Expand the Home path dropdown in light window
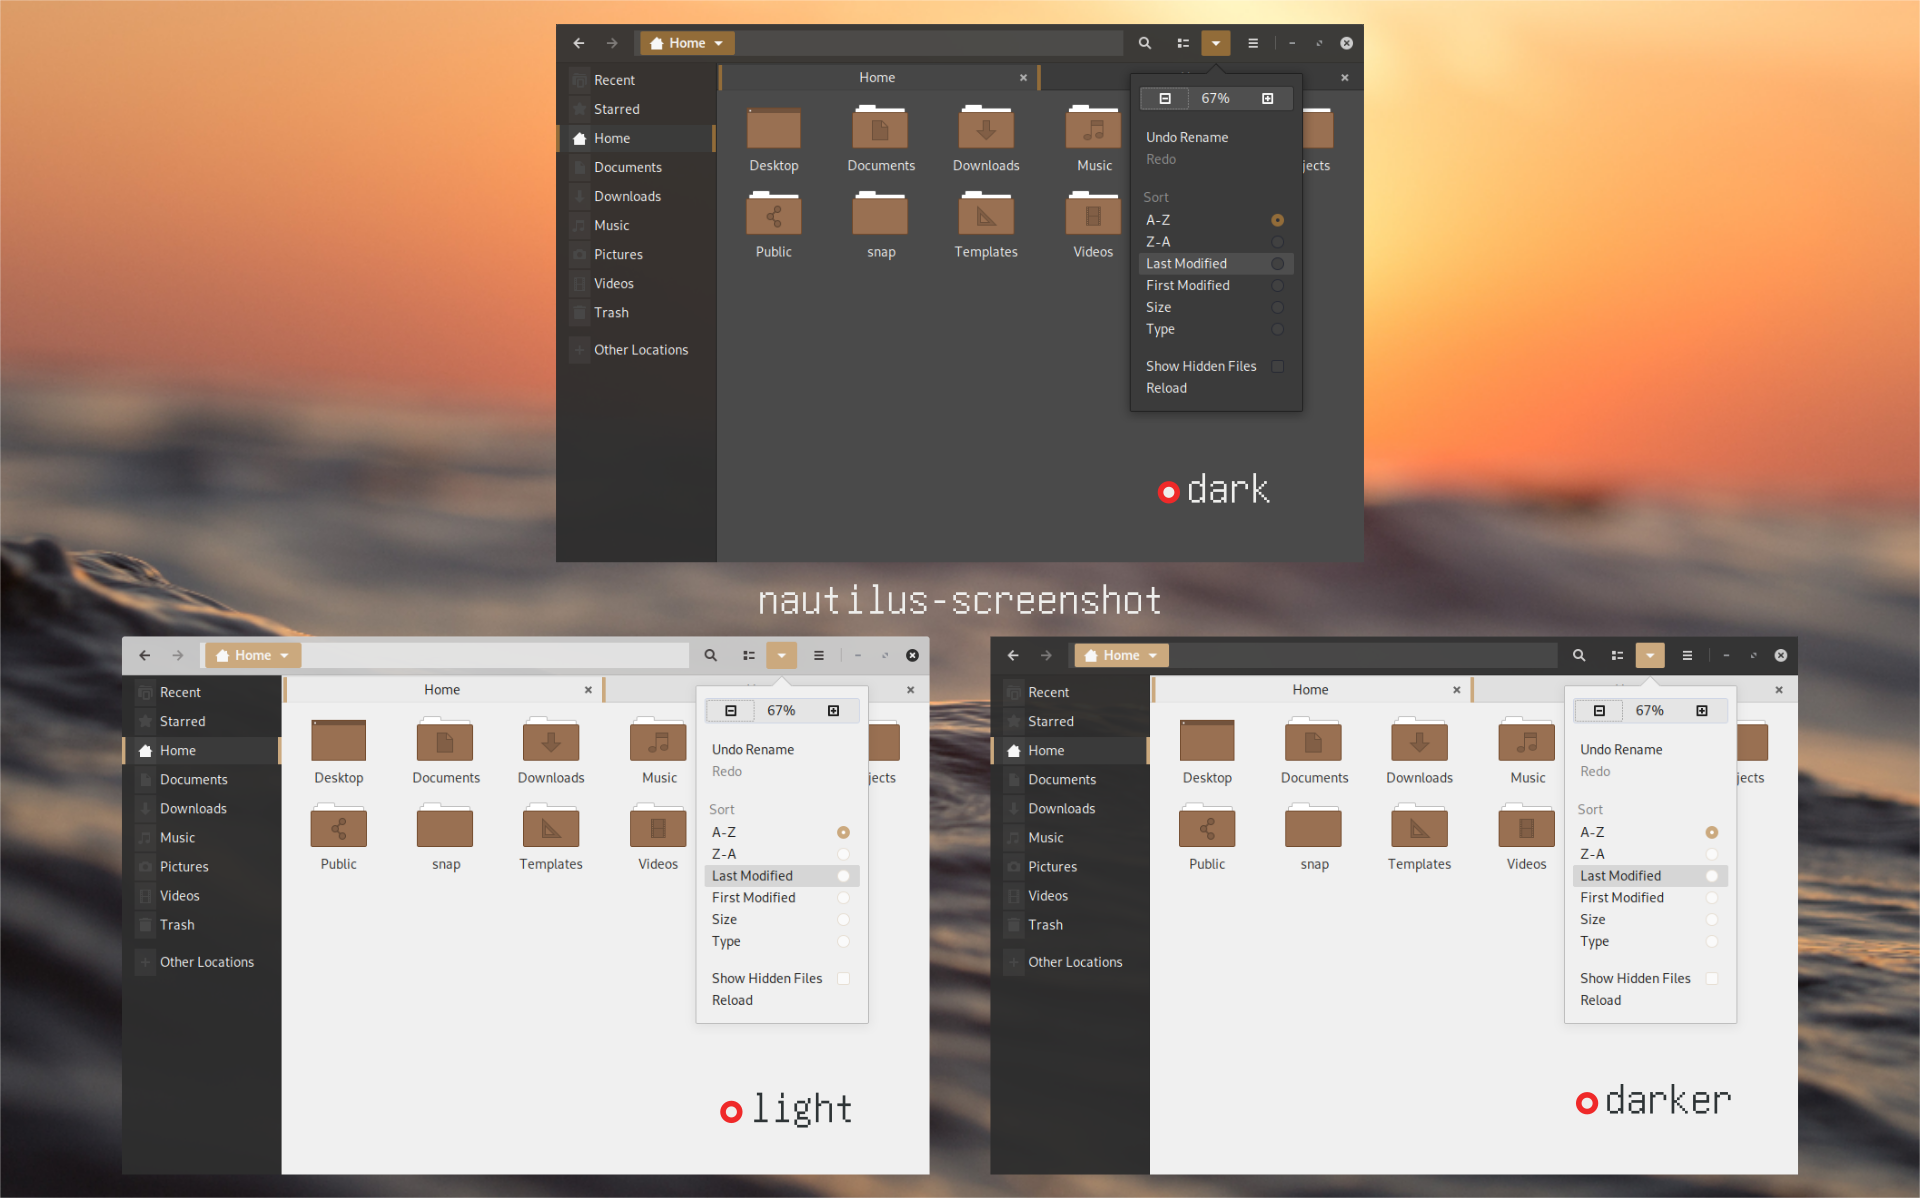This screenshot has width=1920, height=1198. [253, 655]
